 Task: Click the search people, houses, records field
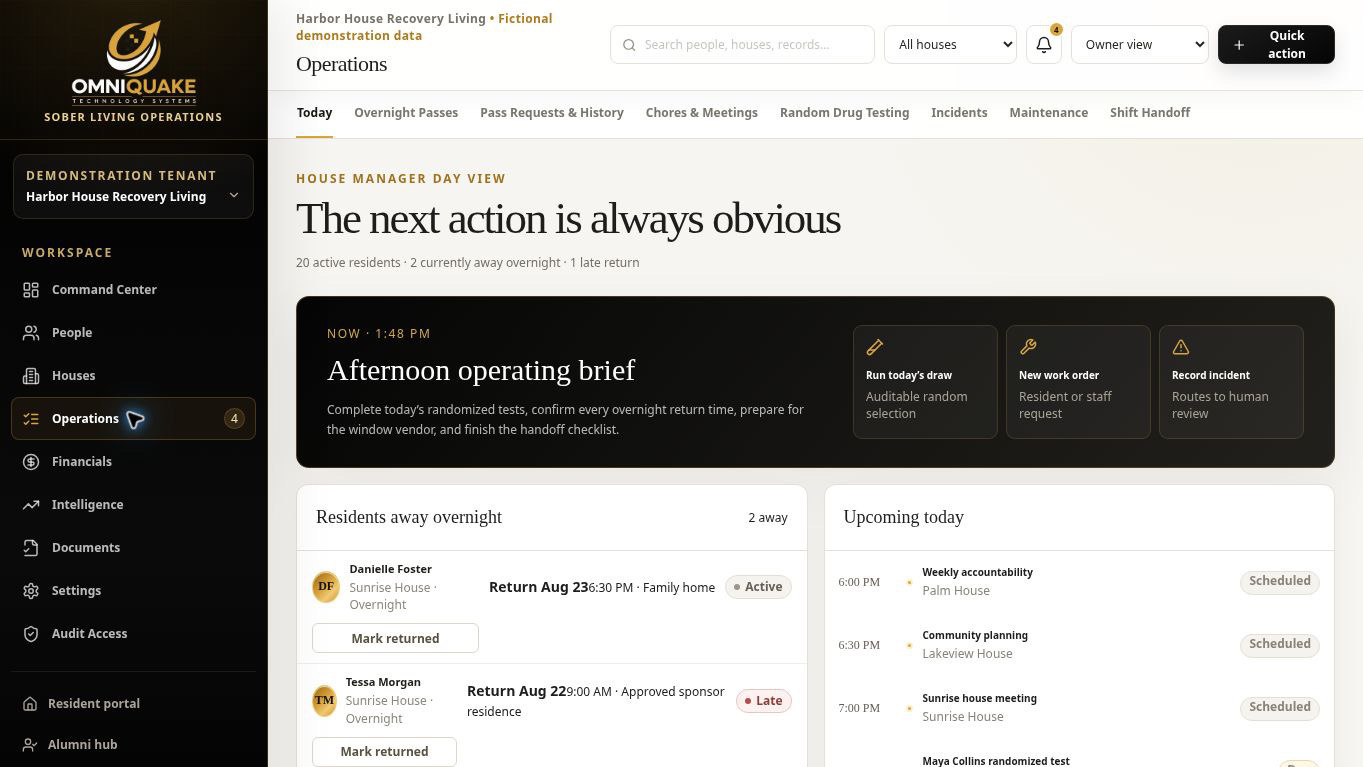coord(742,45)
